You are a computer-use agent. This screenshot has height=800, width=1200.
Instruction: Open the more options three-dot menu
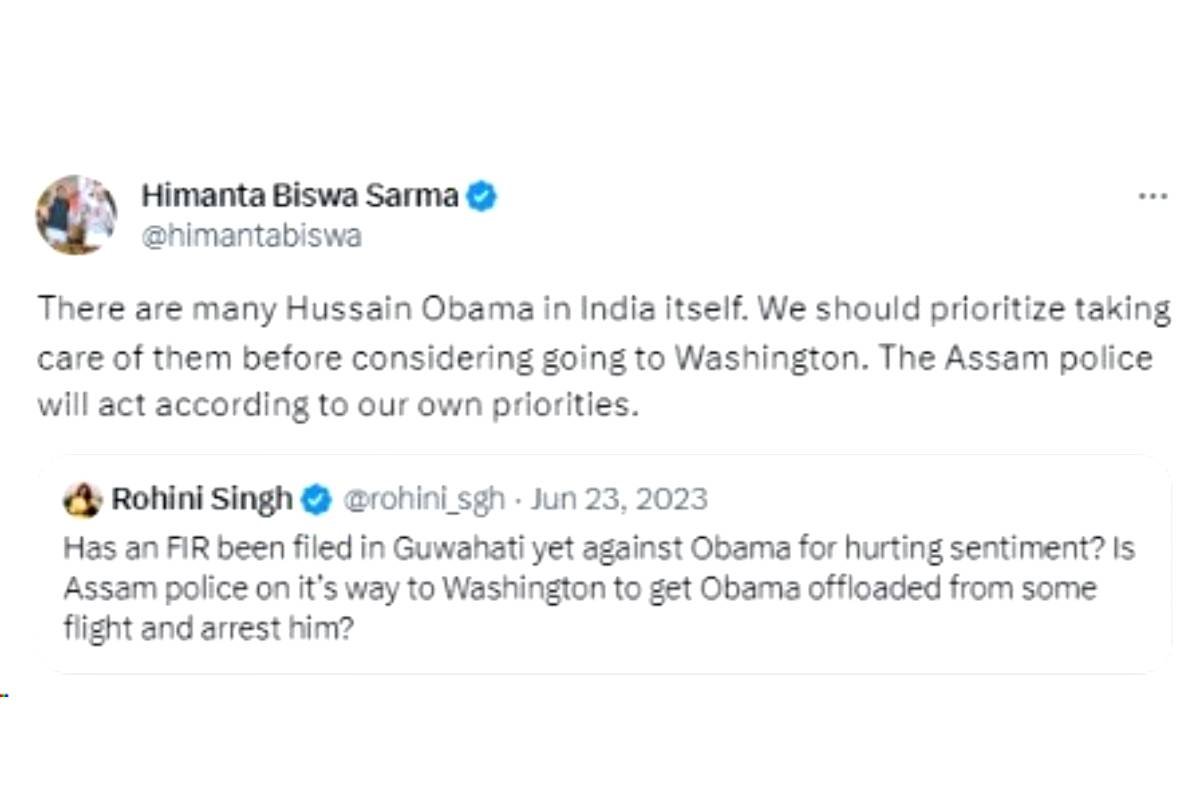click(x=1152, y=197)
